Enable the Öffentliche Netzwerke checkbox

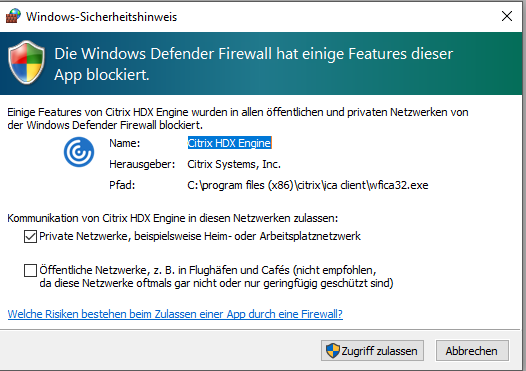[30, 270]
